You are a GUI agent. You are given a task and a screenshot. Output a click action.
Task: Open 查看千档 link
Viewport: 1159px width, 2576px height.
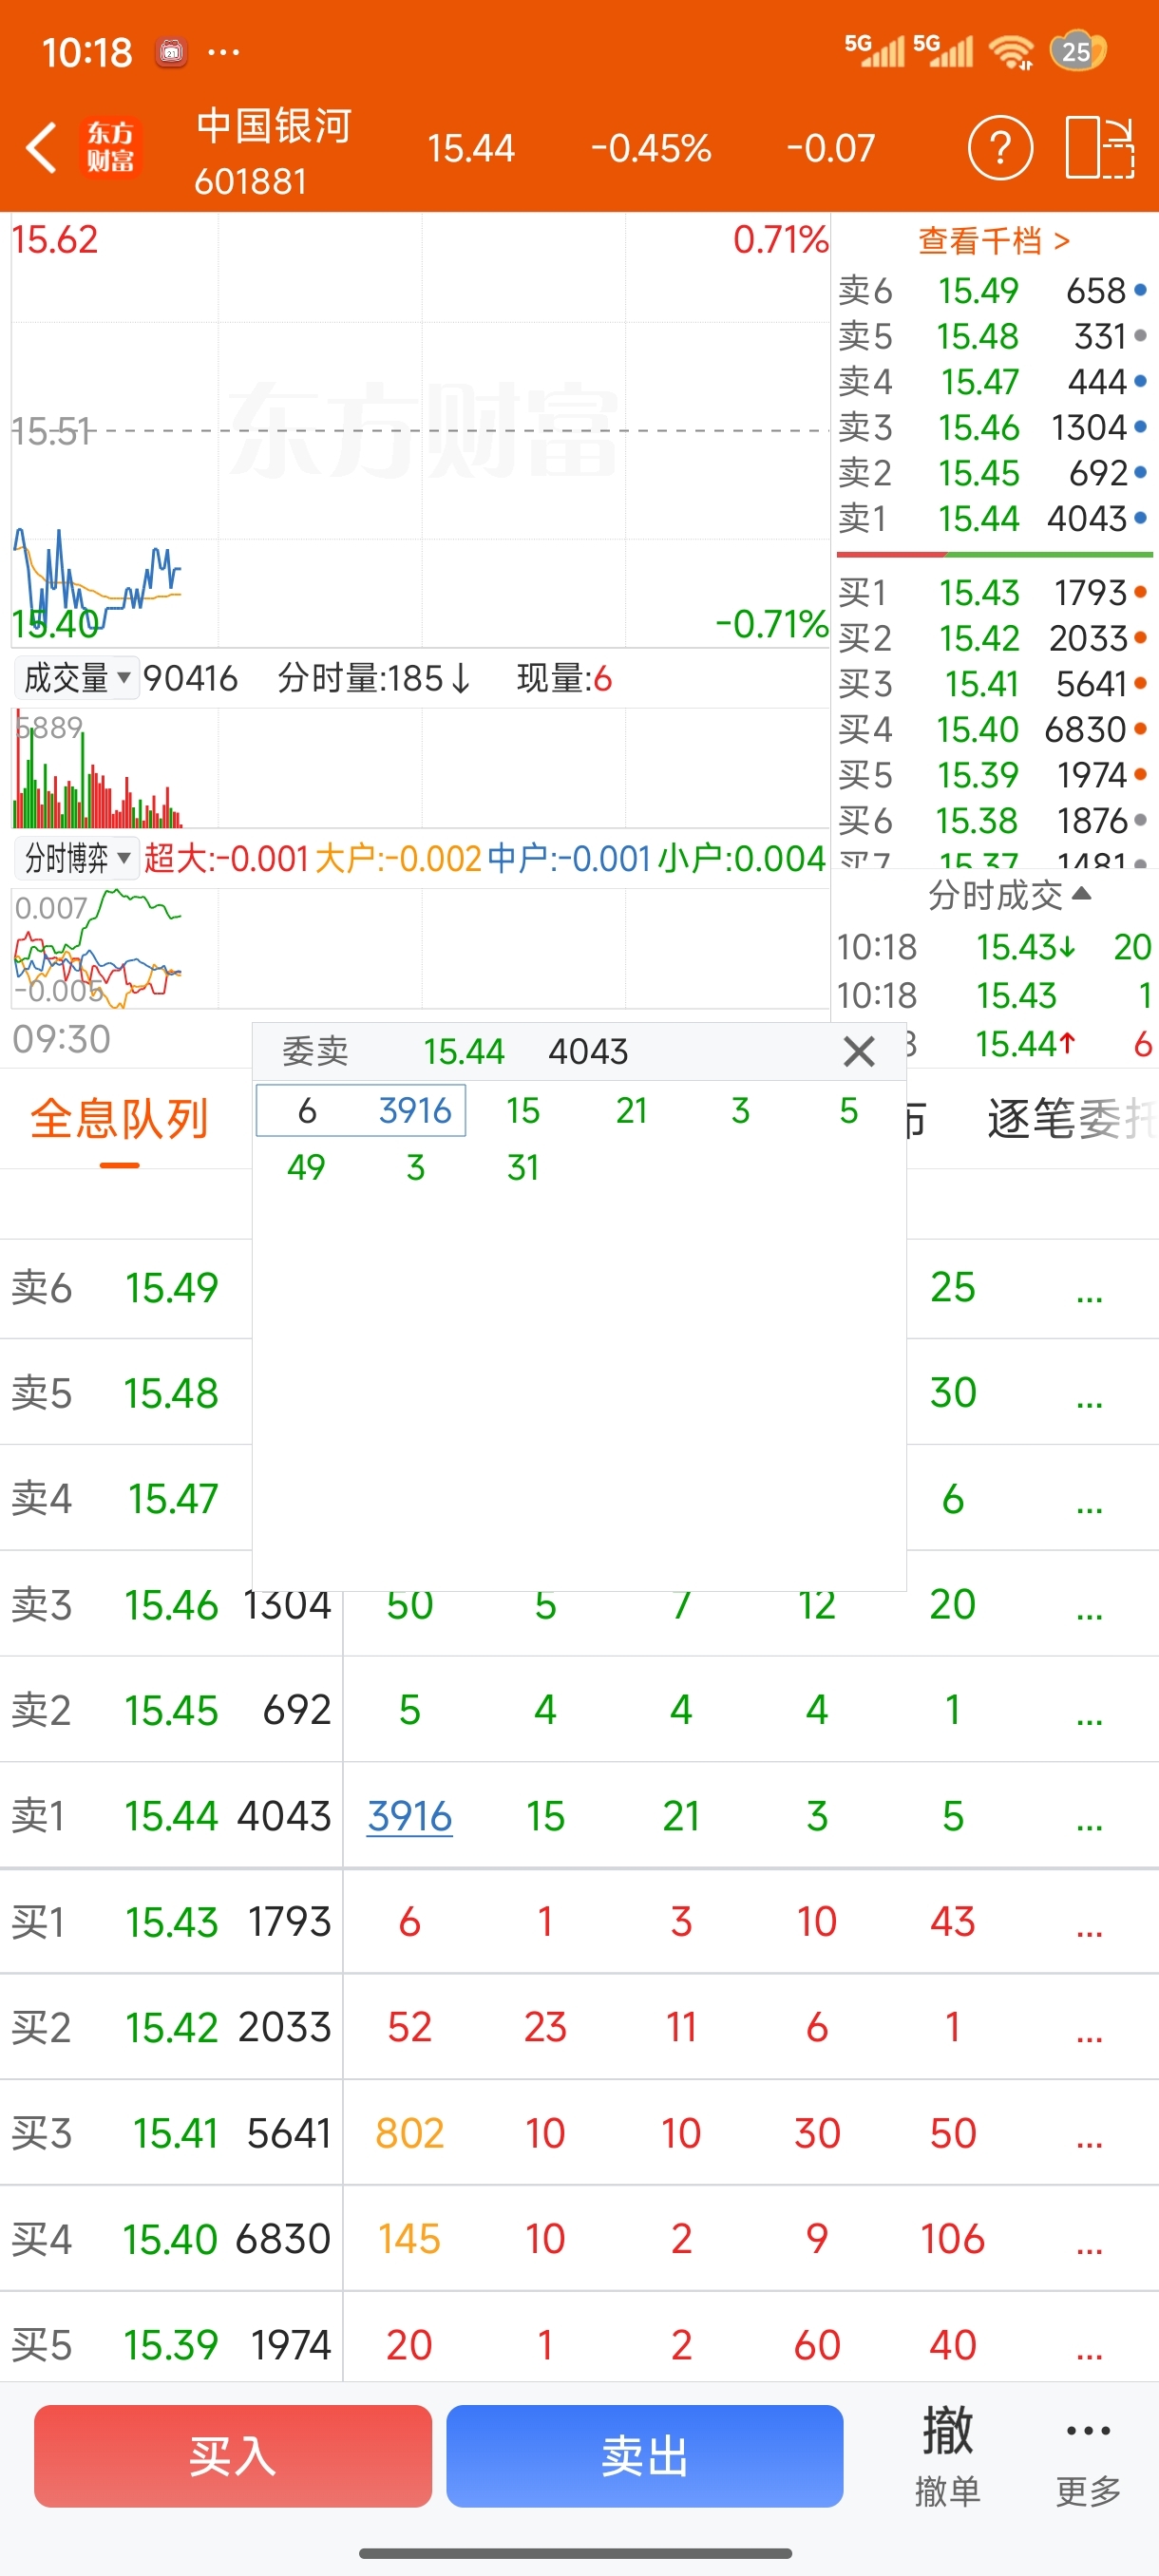(994, 240)
